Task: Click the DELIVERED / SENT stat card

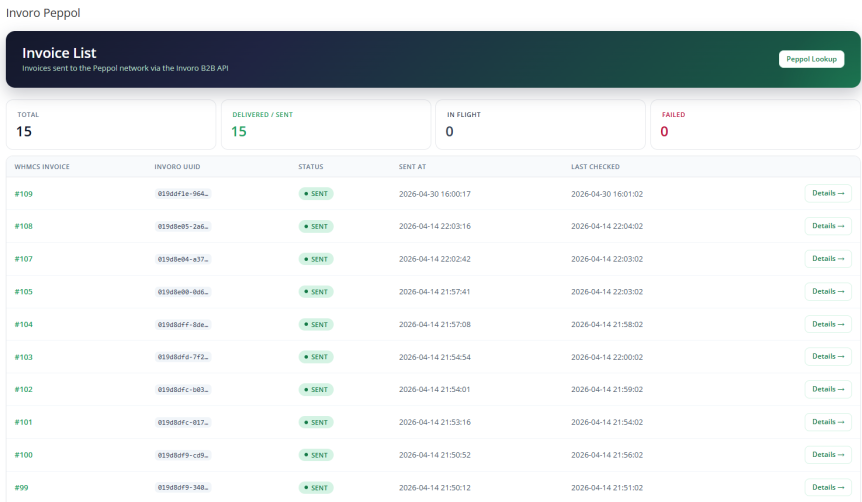Action: [x=326, y=124]
